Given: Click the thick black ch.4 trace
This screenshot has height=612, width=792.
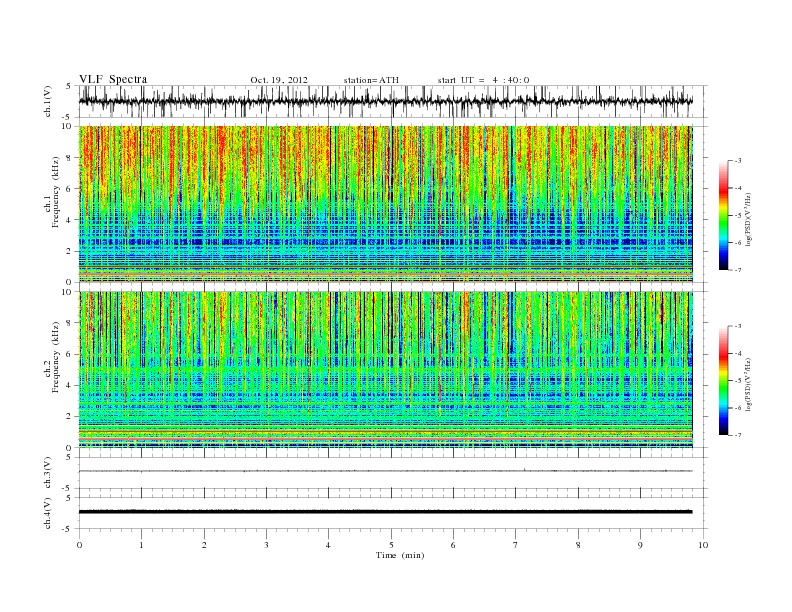Looking at the screenshot, I should [385, 512].
